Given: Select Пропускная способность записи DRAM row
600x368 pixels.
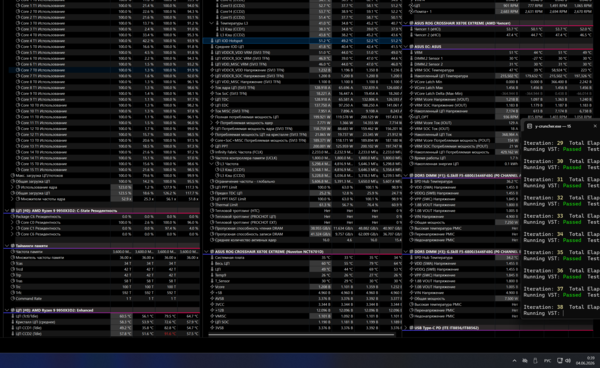Looking at the screenshot, I should point(303,234).
